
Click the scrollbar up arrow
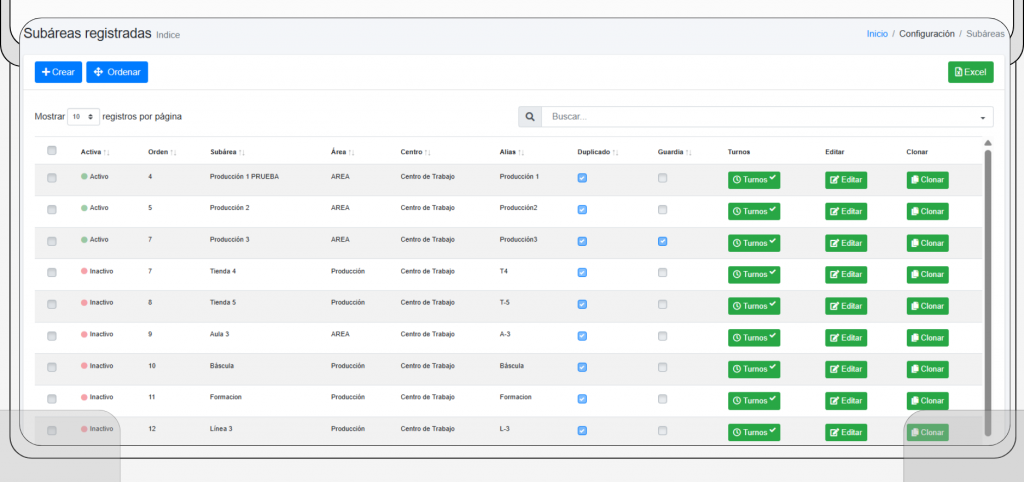(x=987, y=142)
